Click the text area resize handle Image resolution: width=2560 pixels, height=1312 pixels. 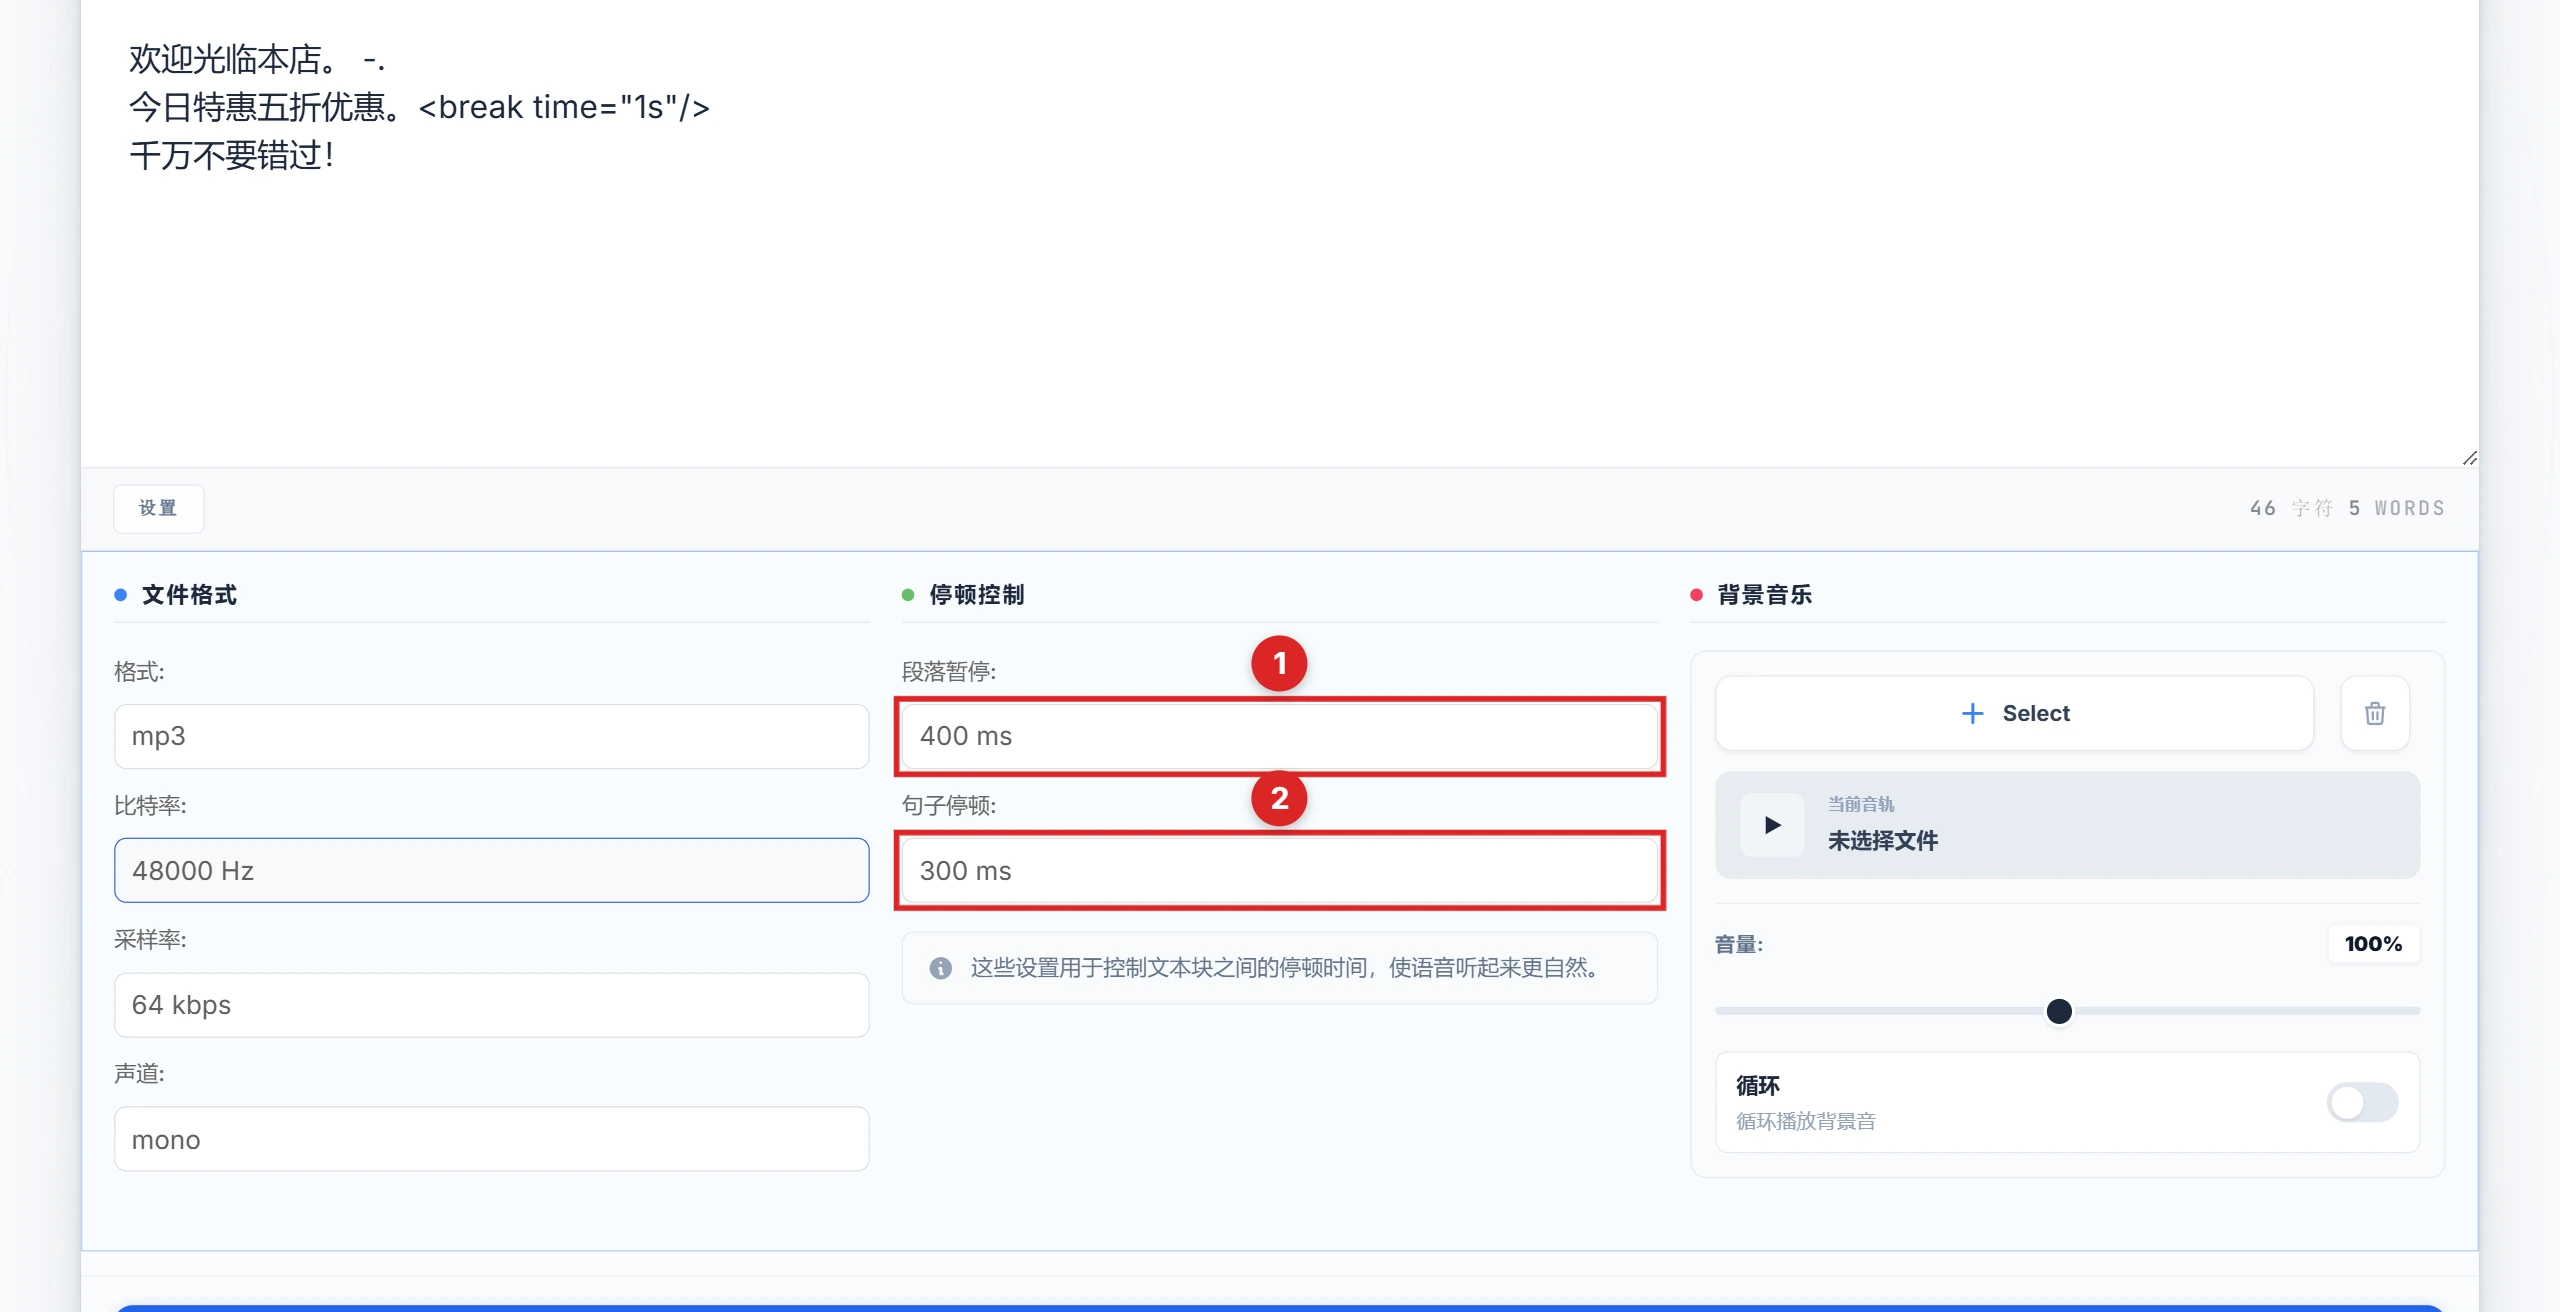coord(2469,457)
